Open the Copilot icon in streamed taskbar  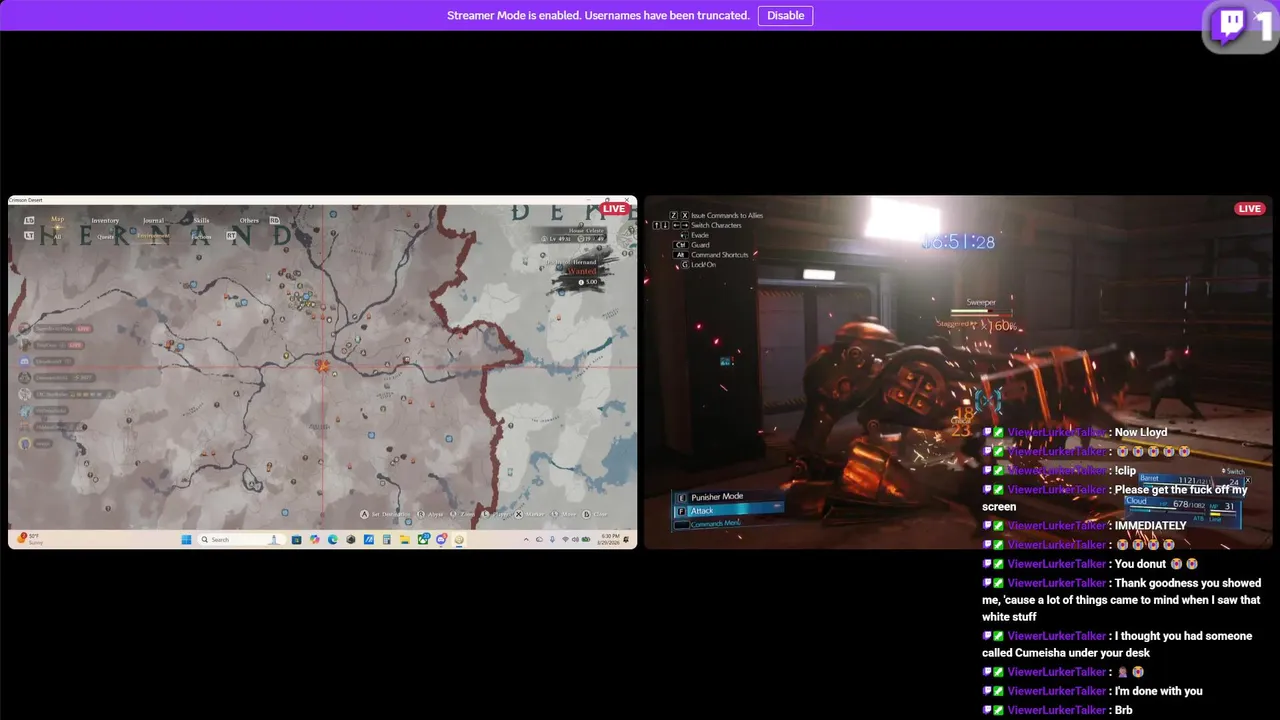coord(315,540)
